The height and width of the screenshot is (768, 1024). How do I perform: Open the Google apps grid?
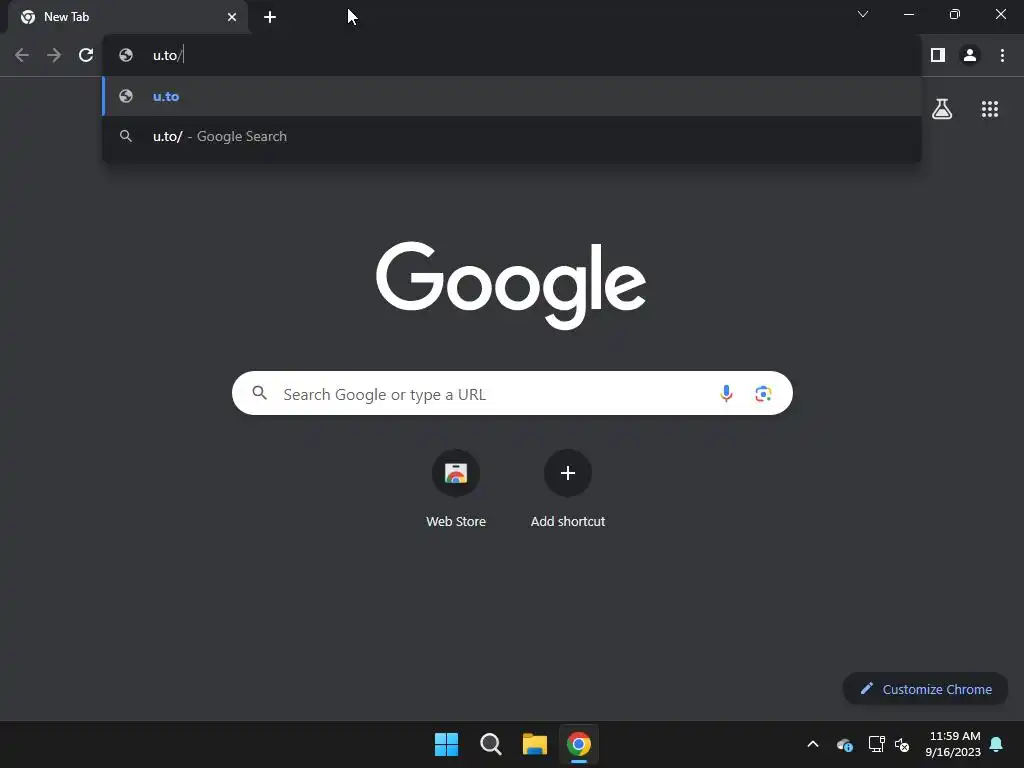(990, 109)
